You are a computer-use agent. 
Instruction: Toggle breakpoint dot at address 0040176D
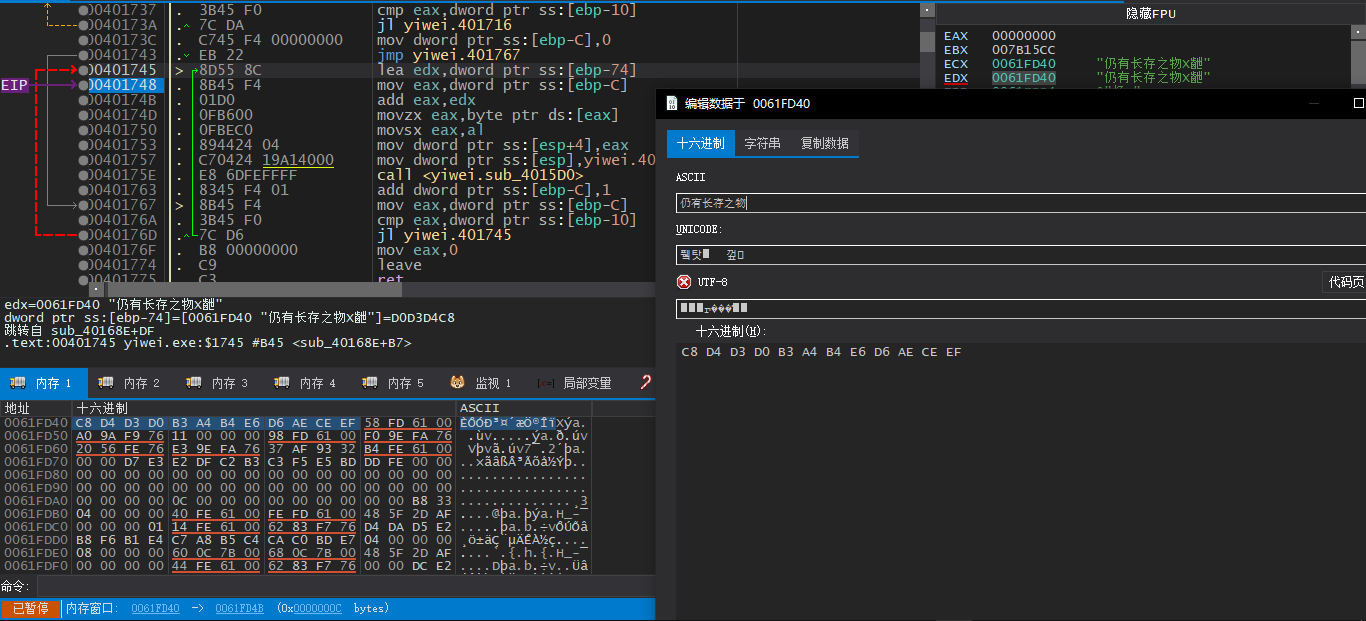click(x=82, y=235)
